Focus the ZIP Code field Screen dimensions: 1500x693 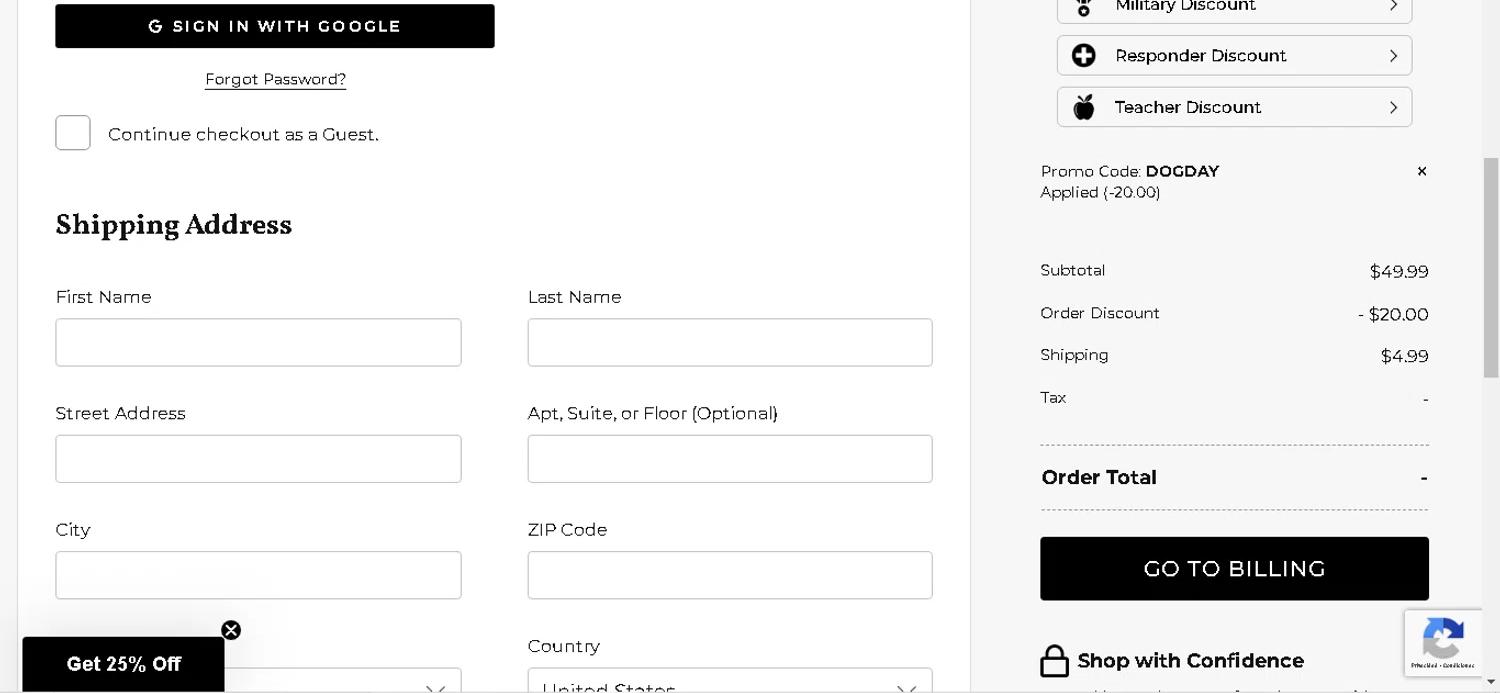pyautogui.click(x=730, y=576)
